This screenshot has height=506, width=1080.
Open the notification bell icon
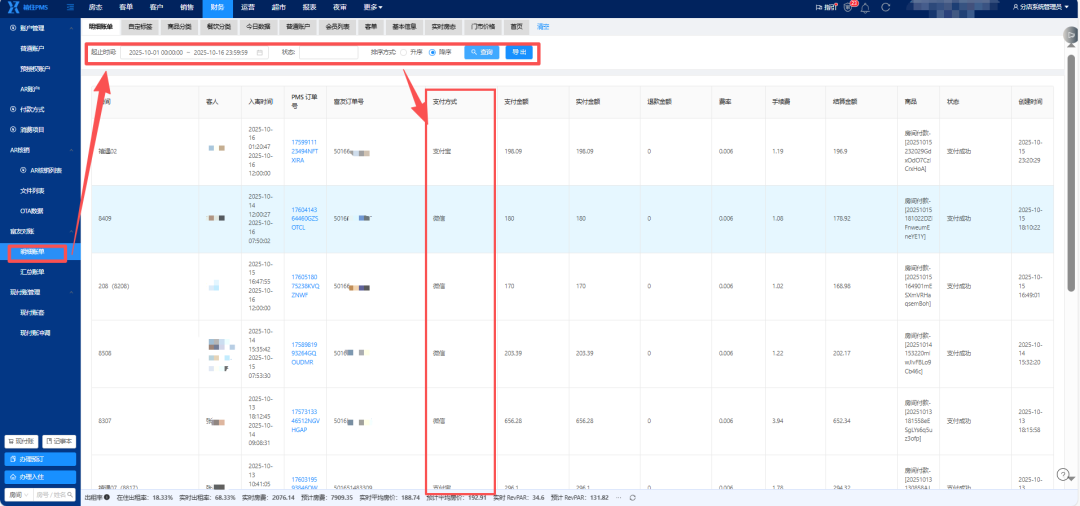pos(866,8)
